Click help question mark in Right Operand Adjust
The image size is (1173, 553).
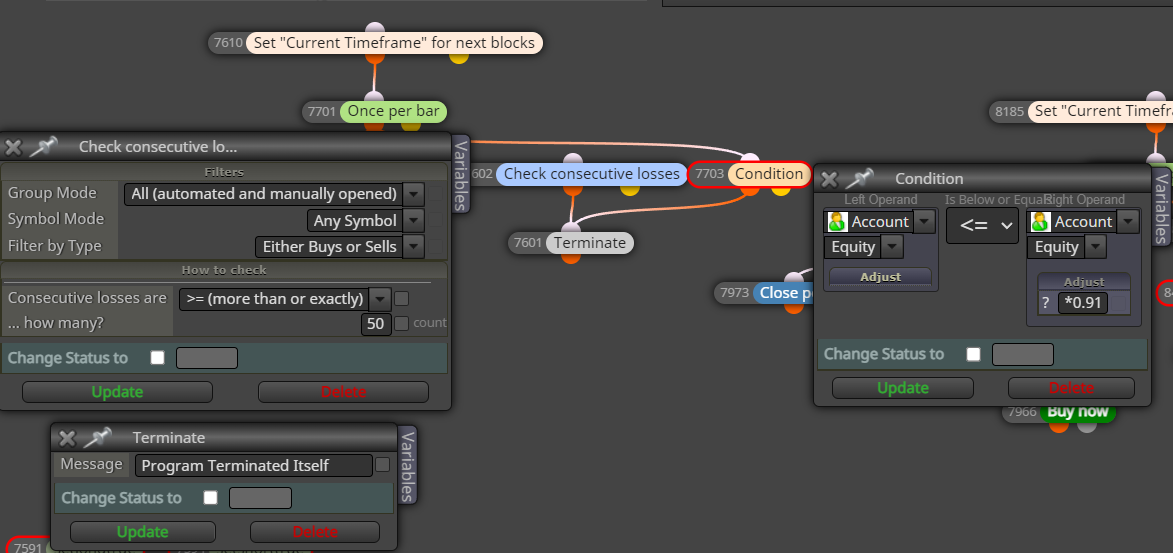pyautogui.click(x=1045, y=303)
